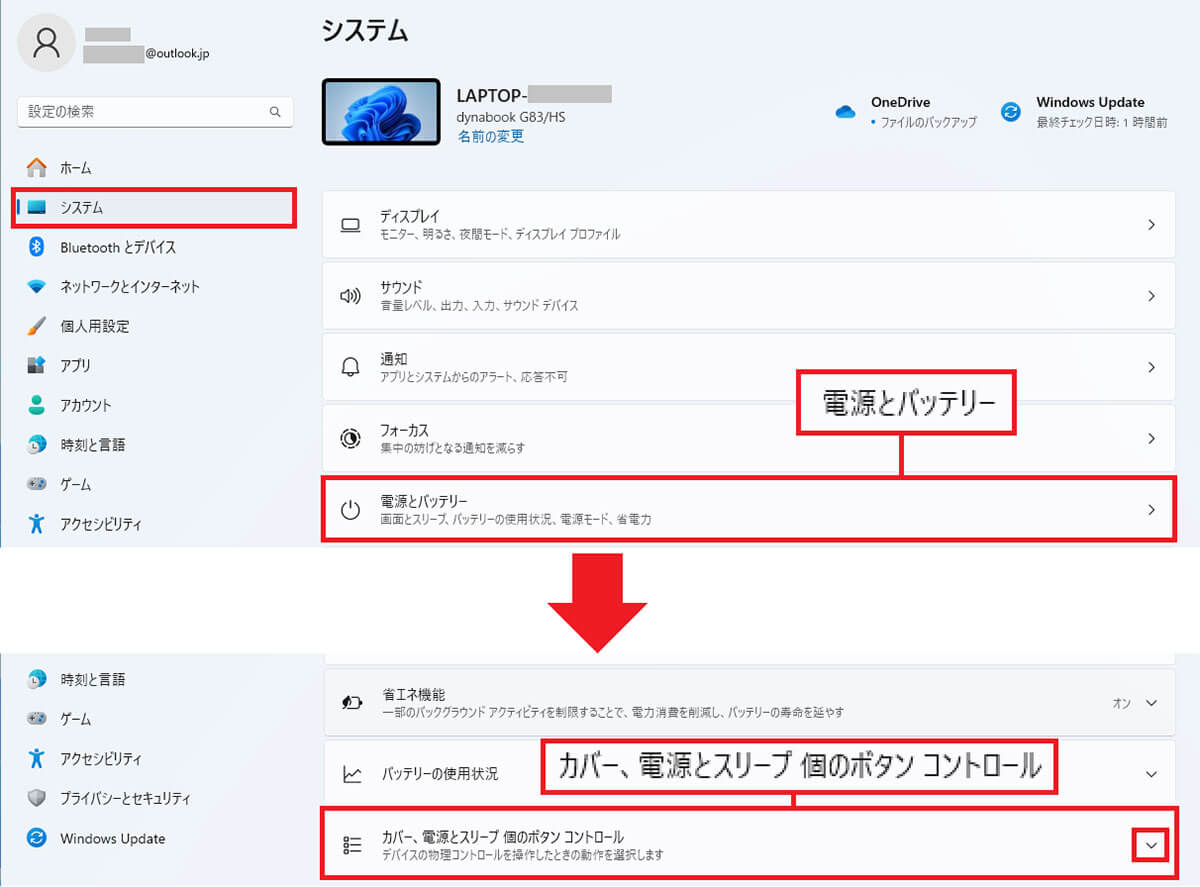Click the text 集中の妨げとなる通知を減らす

pos(452,448)
